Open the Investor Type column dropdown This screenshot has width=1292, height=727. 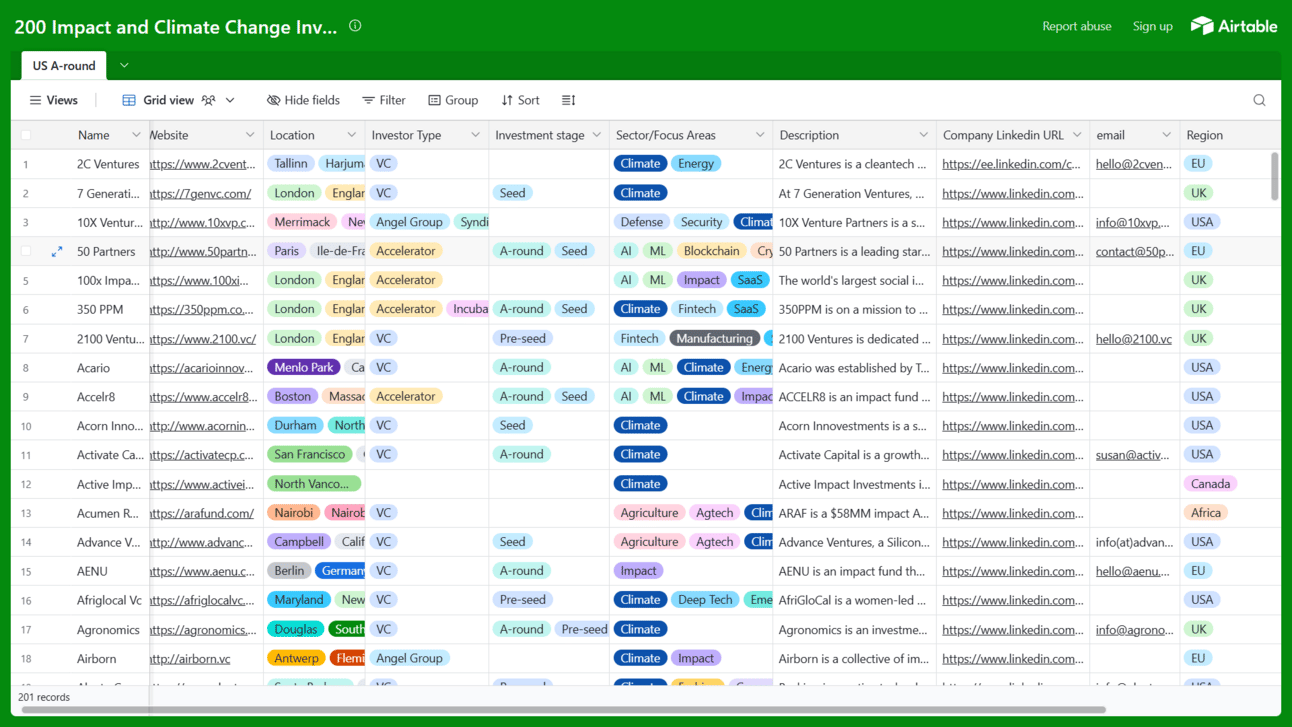(475, 135)
